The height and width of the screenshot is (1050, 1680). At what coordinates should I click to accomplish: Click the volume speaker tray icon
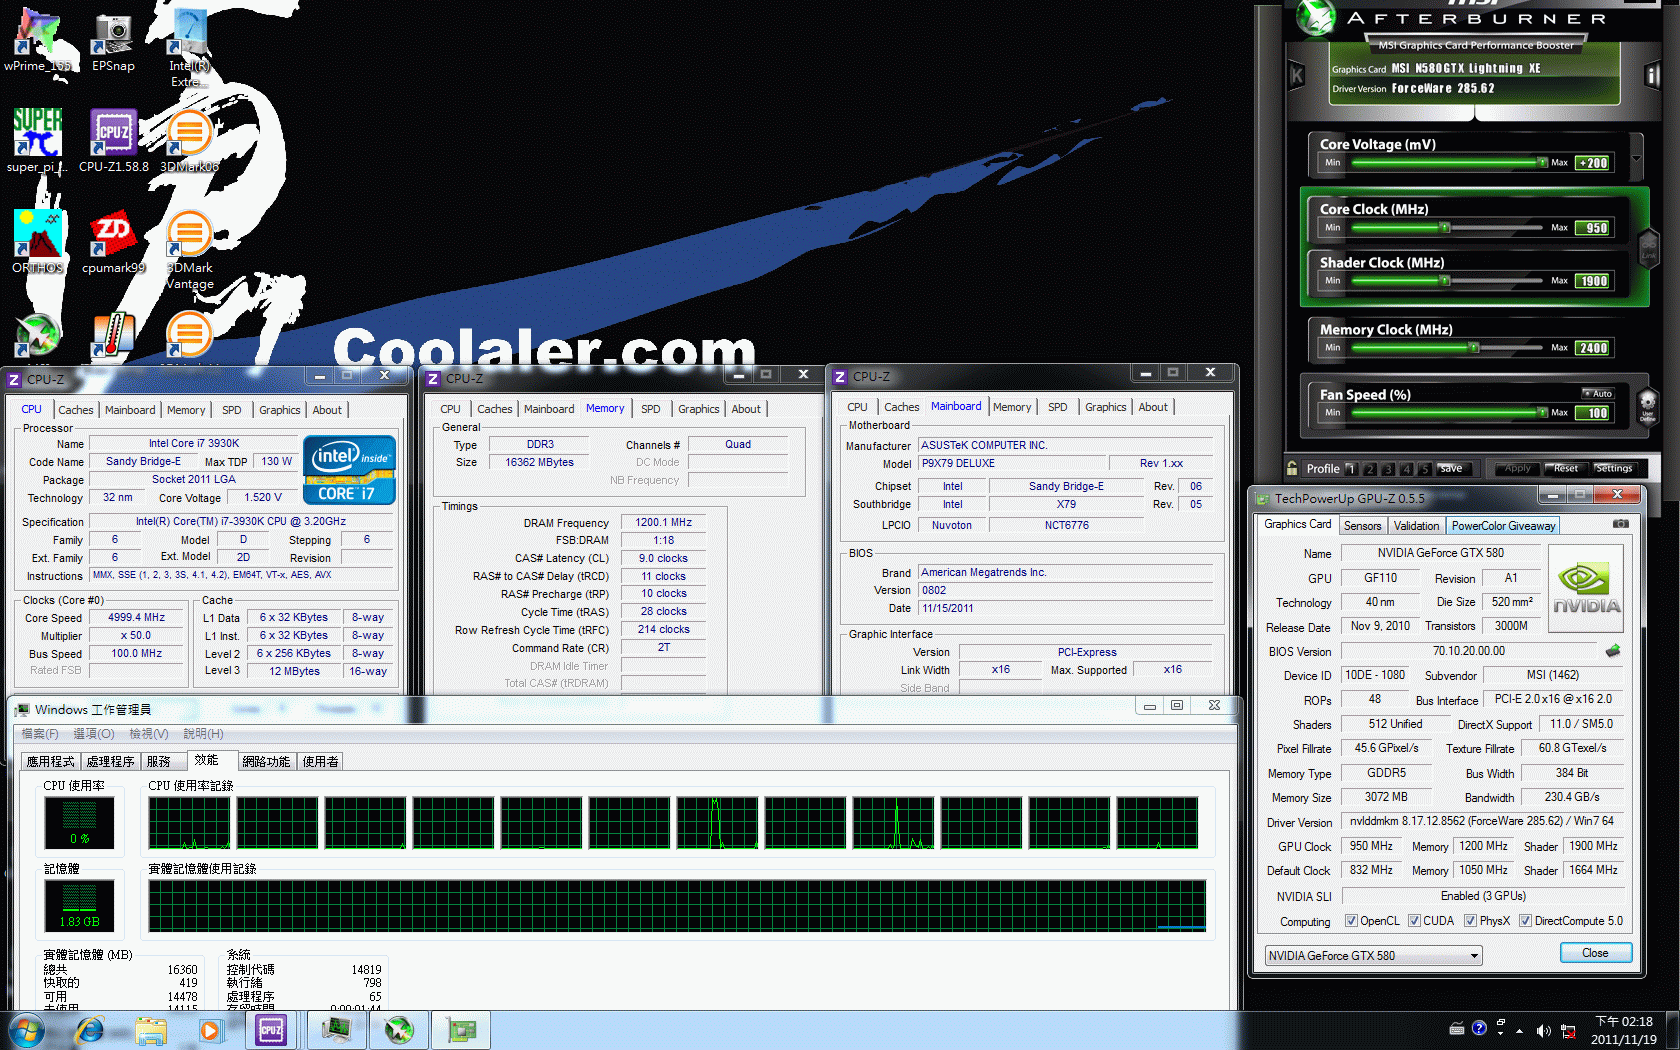pyautogui.click(x=1543, y=1030)
